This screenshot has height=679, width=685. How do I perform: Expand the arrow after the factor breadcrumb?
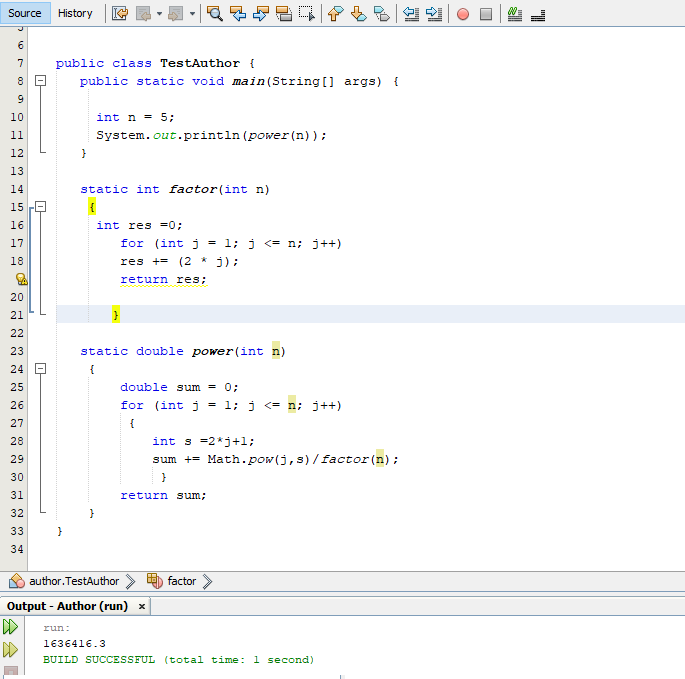[208, 582]
